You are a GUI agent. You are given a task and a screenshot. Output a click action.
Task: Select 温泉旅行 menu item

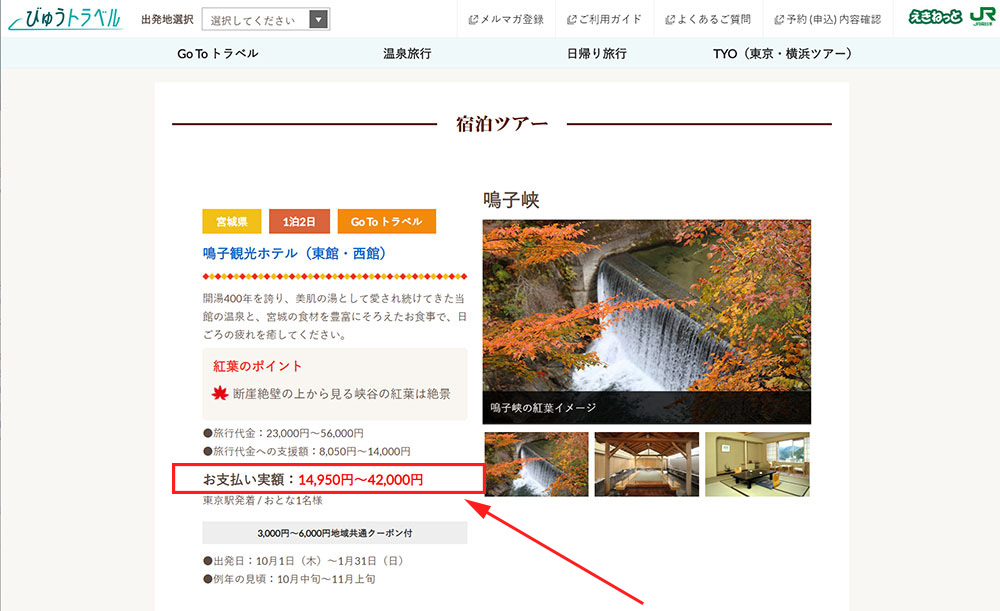(407, 54)
